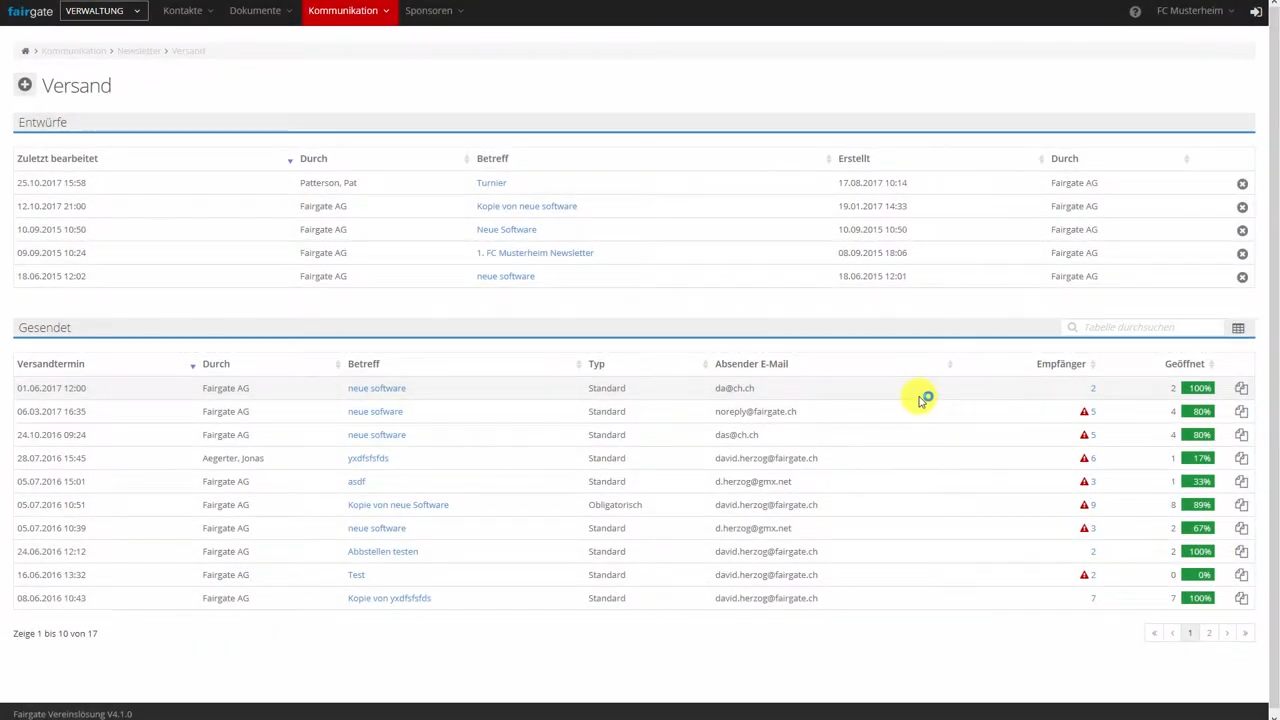The width and height of the screenshot is (1280, 720).
Task: Open the sent newsletter Kopie von yxdfsfsfds
Action: click(389, 598)
